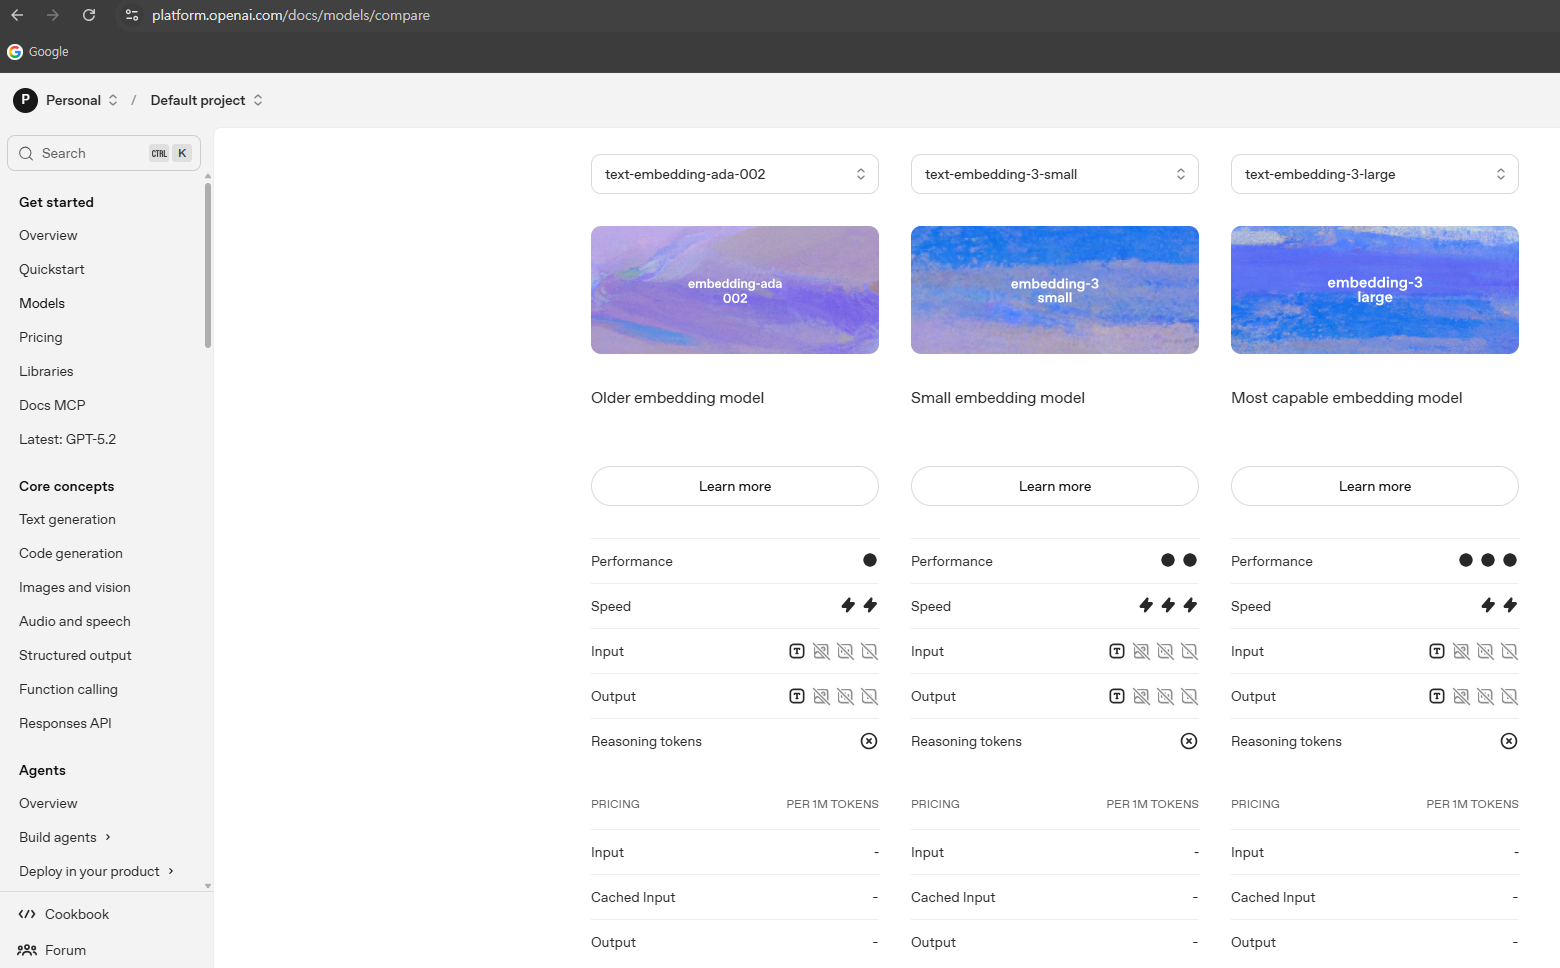Click embedding-3 small thumbnail image

pos(1055,290)
